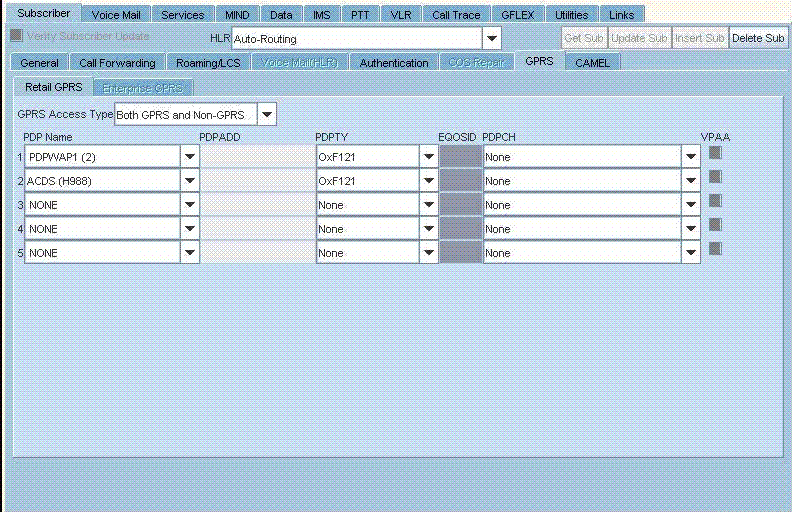Click the EQOSID column header
792x512 pixels.
click(x=457, y=137)
